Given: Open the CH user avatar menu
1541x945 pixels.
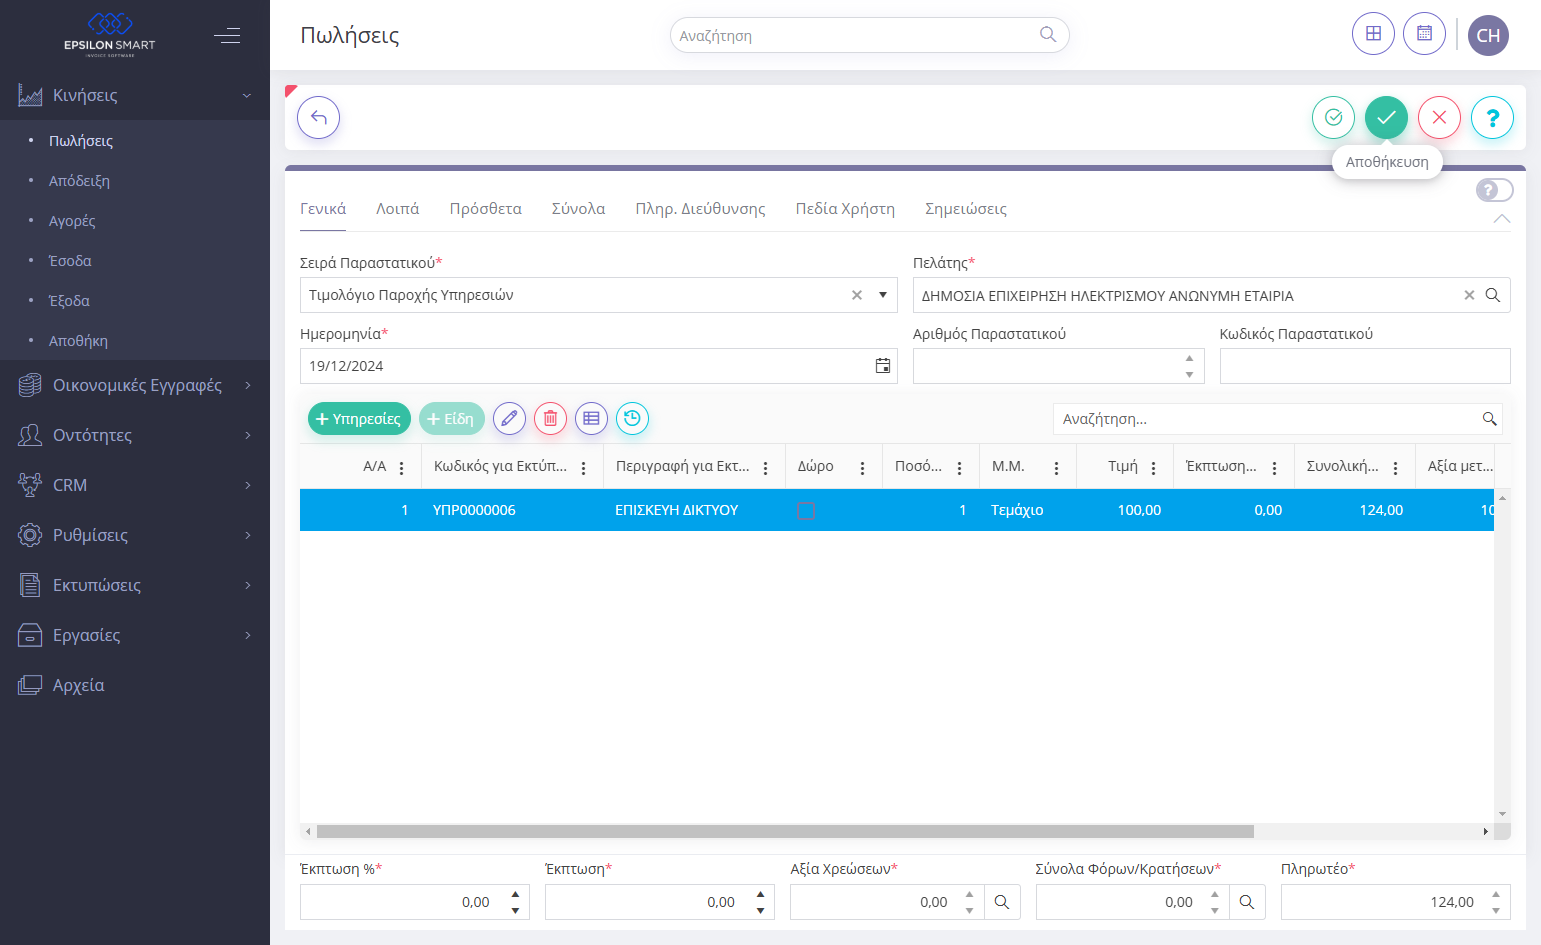Looking at the screenshot, I should [x=1488, y=35].
